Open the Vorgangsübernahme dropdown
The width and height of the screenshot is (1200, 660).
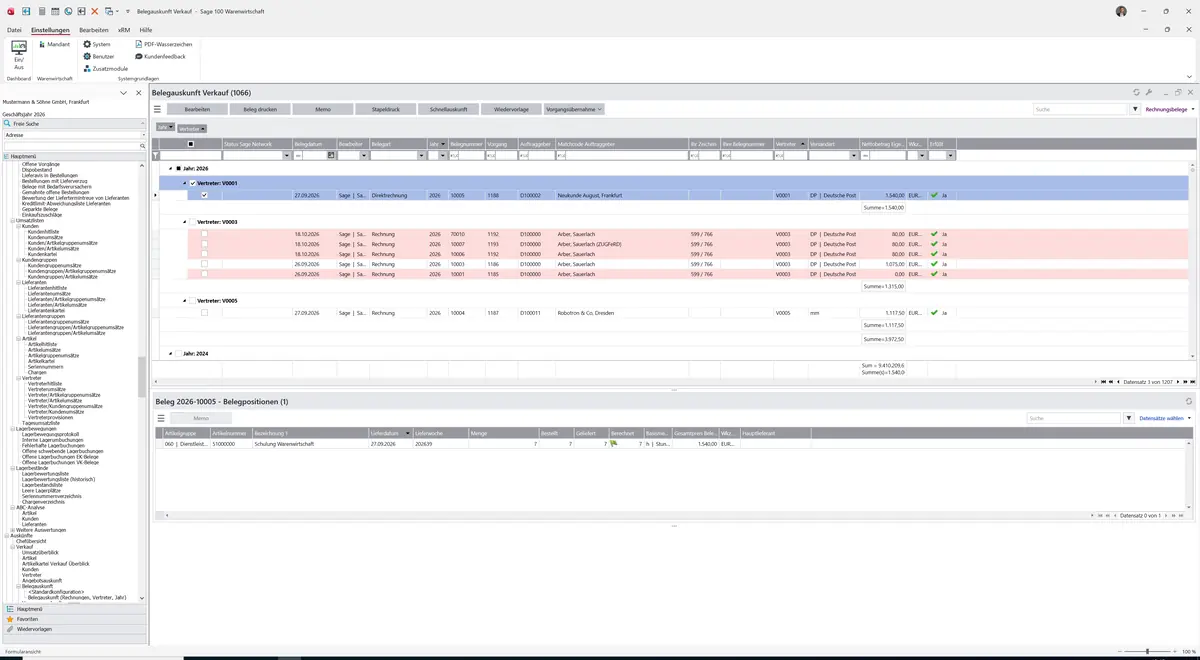(x=574, y=109)
